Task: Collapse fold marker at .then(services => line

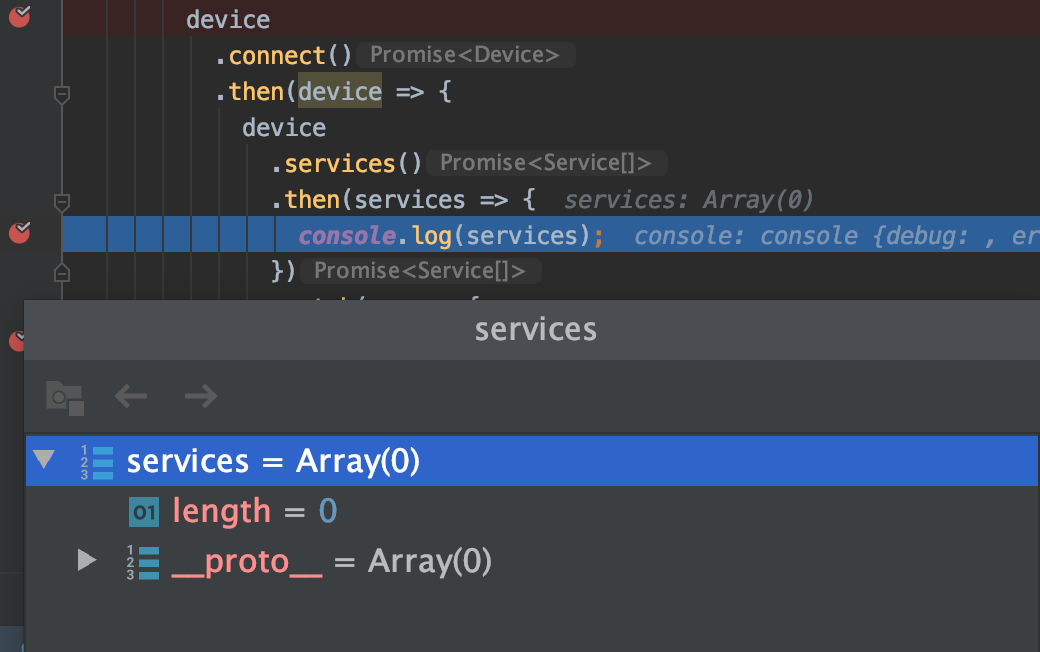Action: (62, 202)
